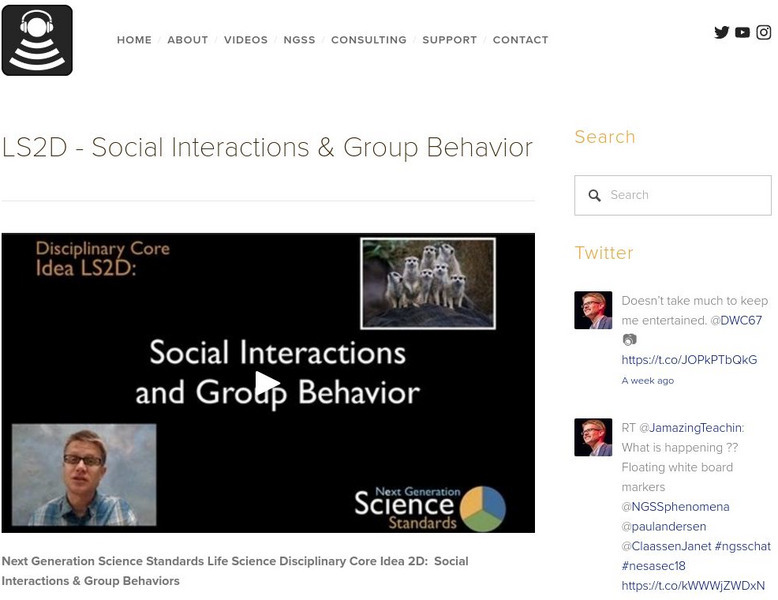778x600 pixels.
Task: Click the LS2D page title heading
Action: [267, 148]
